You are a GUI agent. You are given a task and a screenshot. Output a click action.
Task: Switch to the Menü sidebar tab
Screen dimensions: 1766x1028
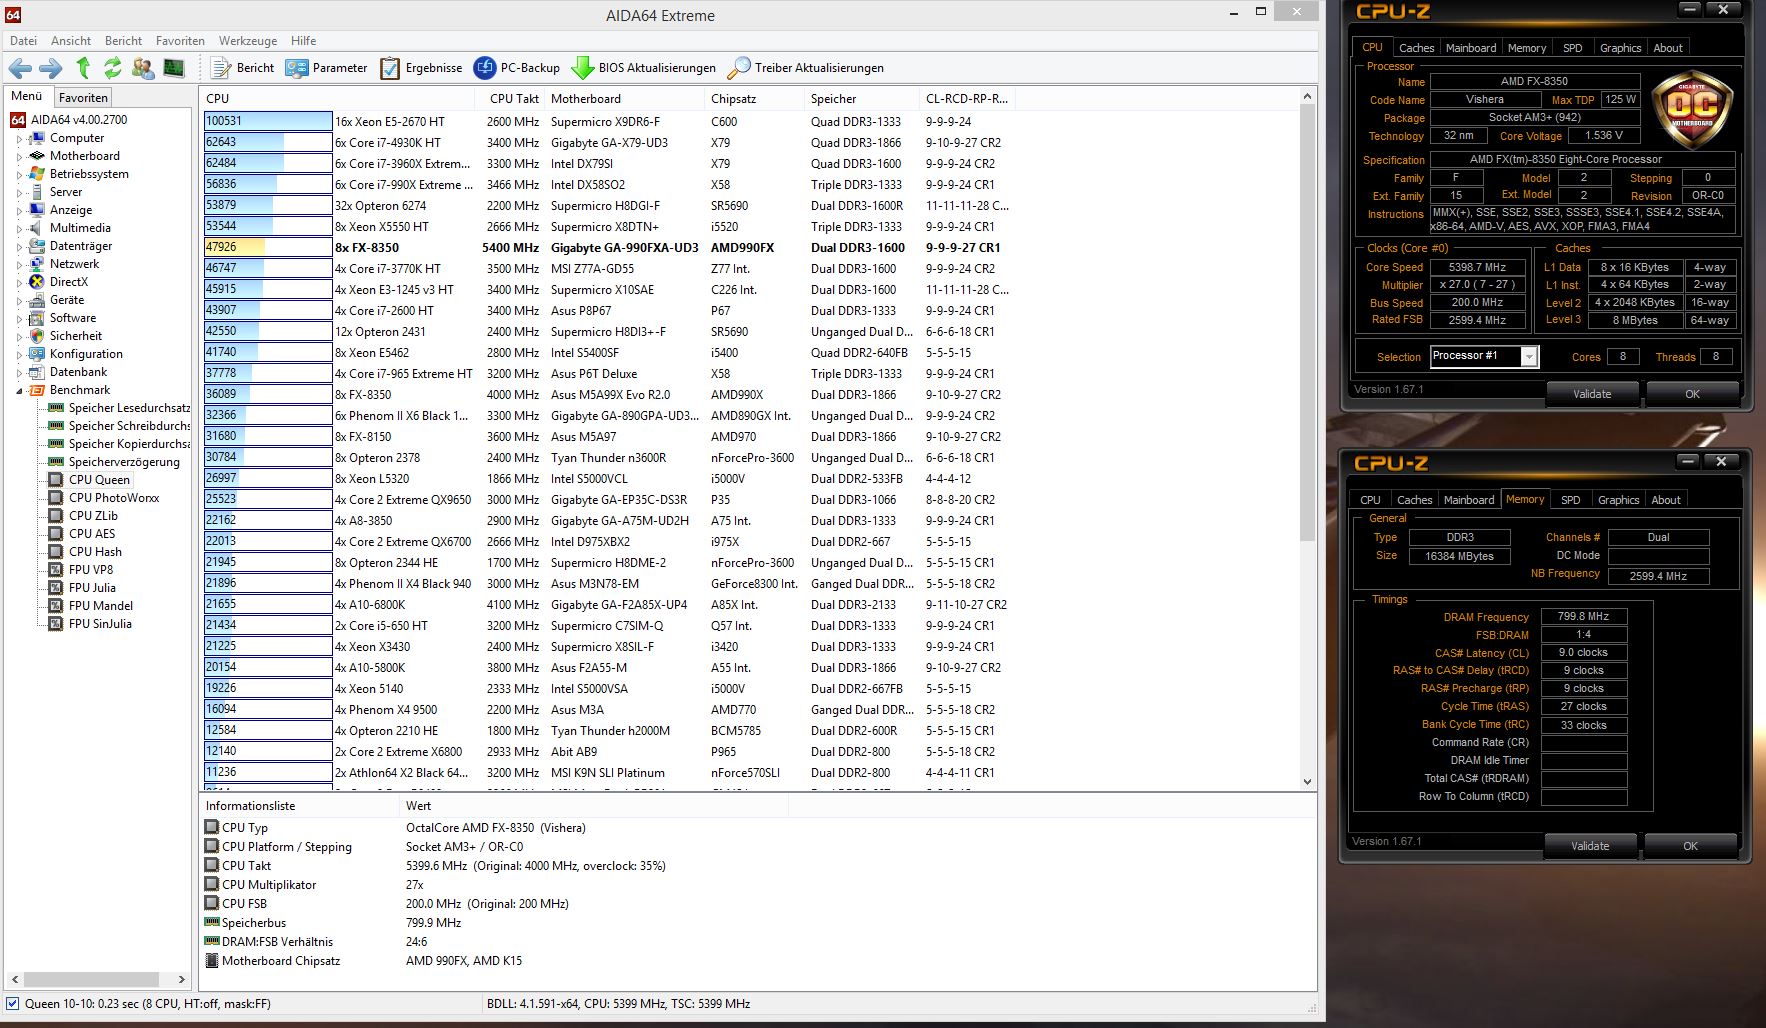tap(27, 96)
